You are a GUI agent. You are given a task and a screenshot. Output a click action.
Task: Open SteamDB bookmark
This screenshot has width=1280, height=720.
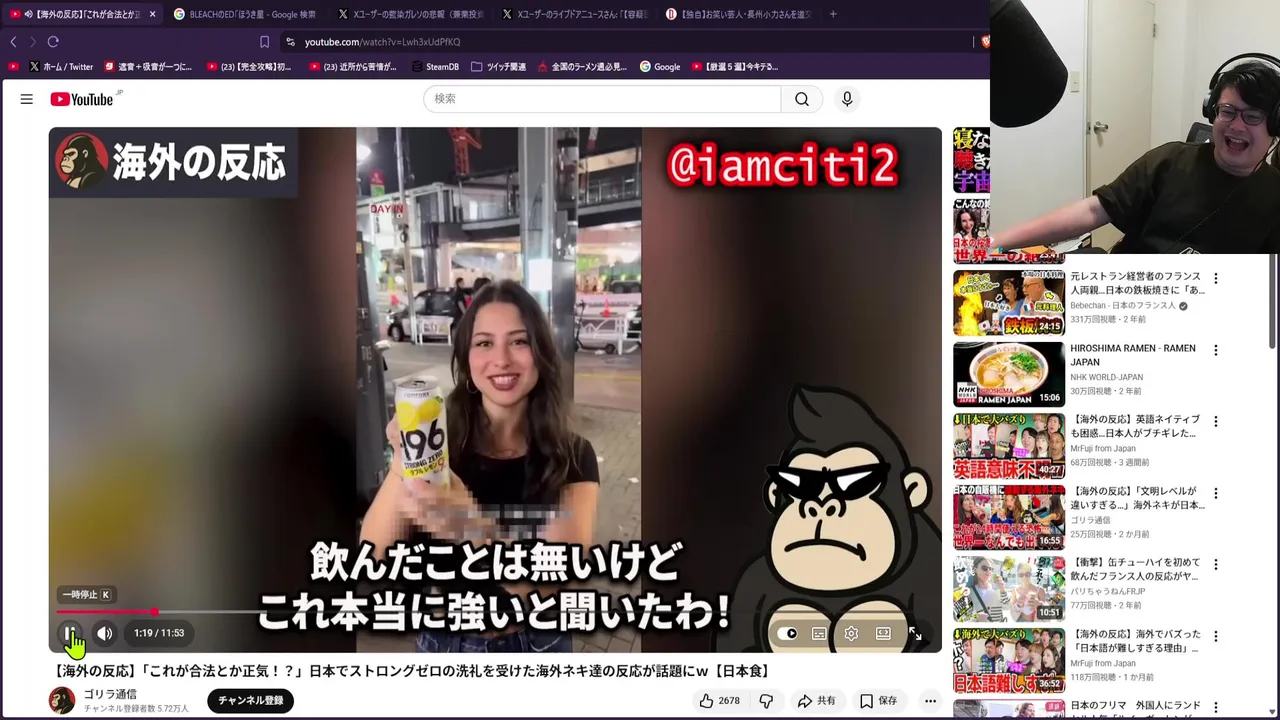click(435, 67)
